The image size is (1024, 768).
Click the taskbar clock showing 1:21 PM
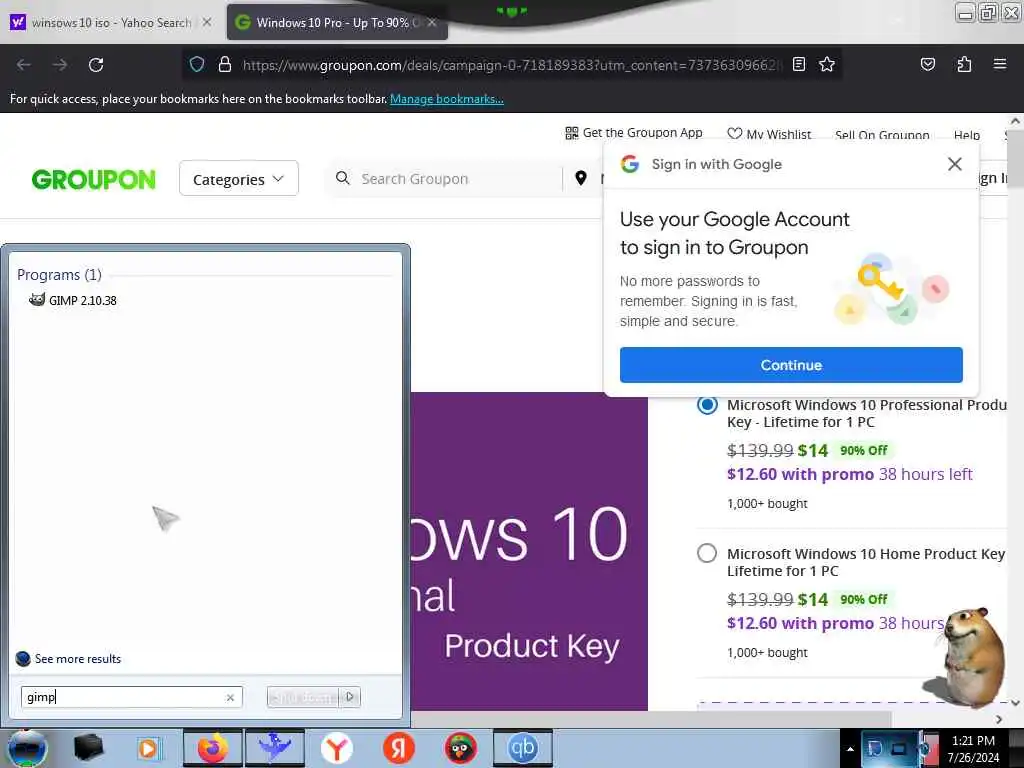click(x=973, y=748)
